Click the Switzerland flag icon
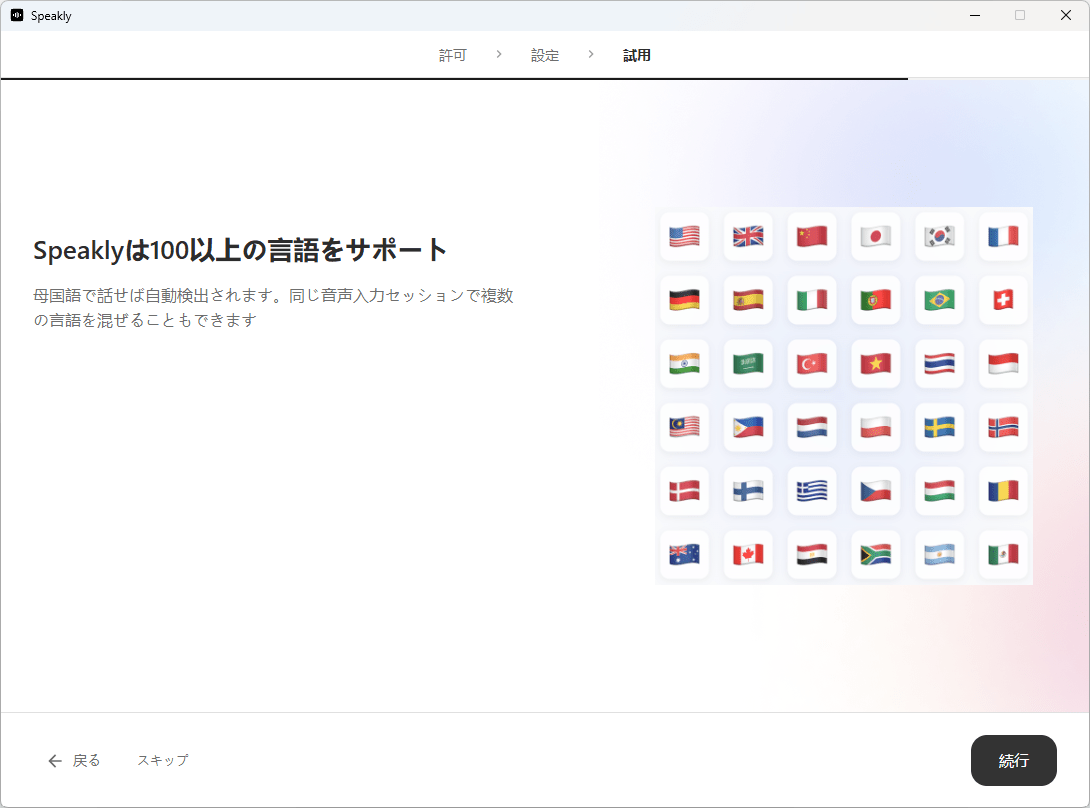The width and height of the screenshot is (1090, 808). pyautogui.click(x=1003, y=300)
